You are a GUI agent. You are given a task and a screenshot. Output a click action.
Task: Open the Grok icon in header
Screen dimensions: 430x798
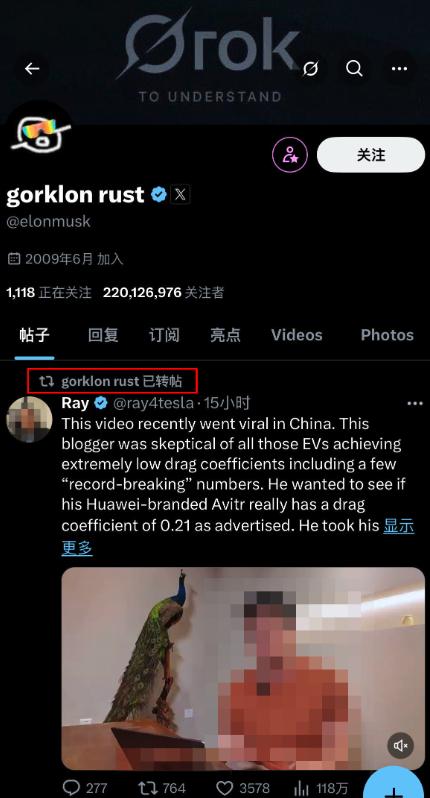[x=310, y=68]
